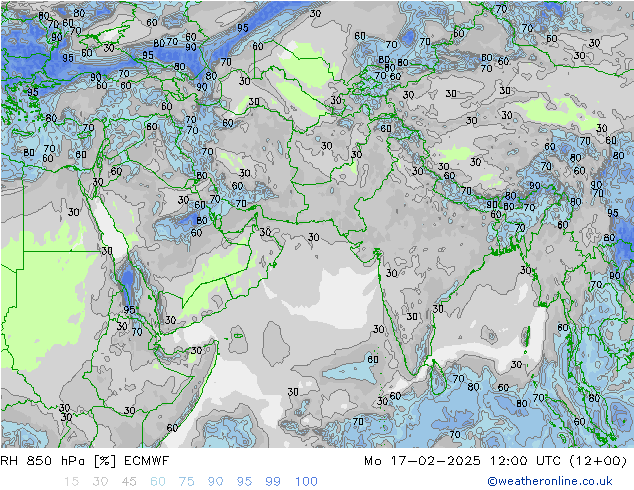Viewport: 634px width, 490px height.
Task: Select the 30 value in the legend scale
Action: click(100, 481)
